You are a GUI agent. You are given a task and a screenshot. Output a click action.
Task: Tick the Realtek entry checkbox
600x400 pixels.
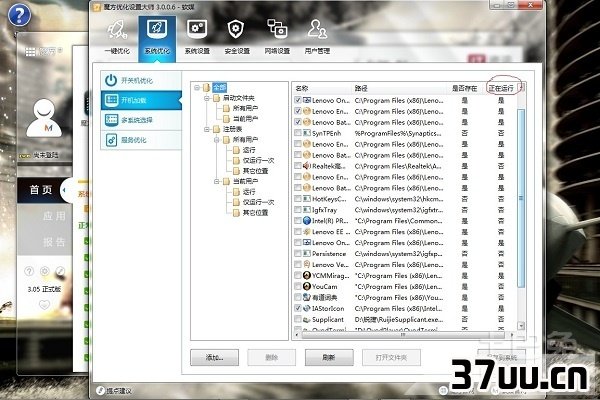[x=298, y=166]
